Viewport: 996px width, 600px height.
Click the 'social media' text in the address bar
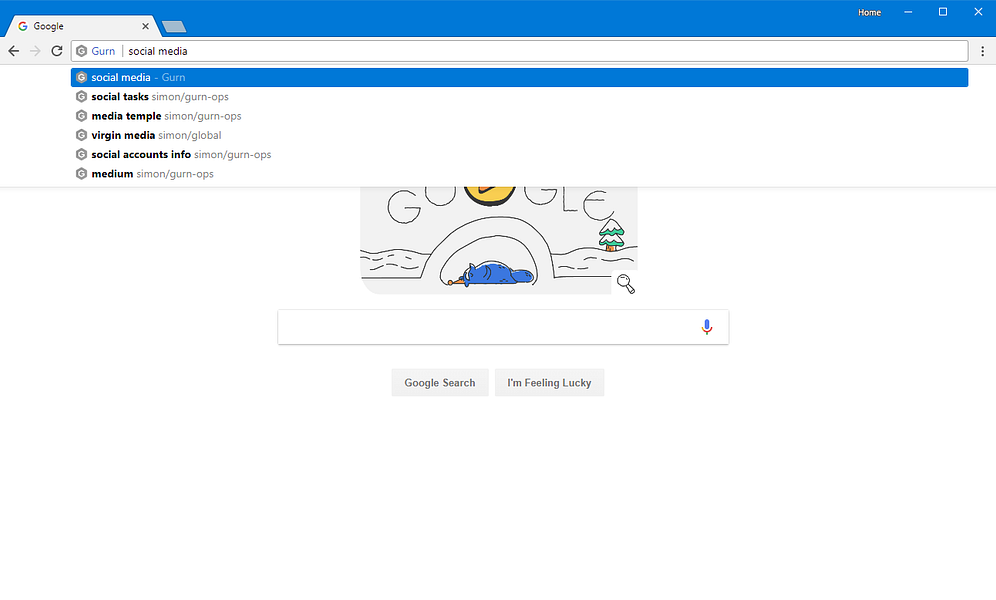click(x=158, y=51)
